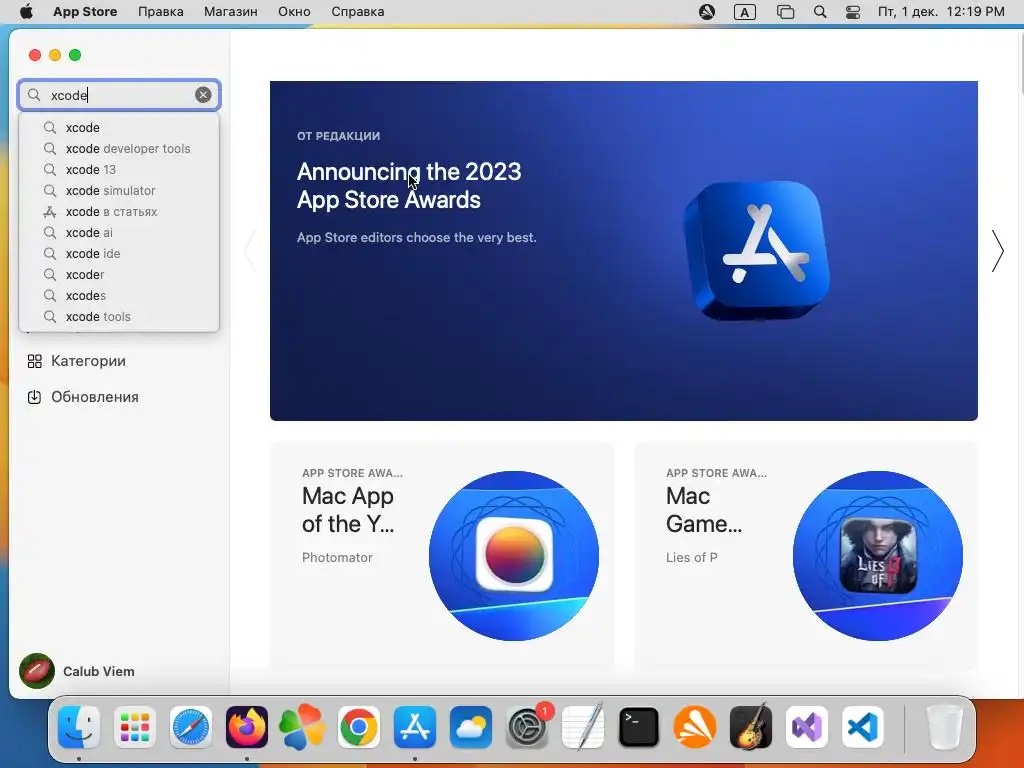Pick the 'xcode 13' suggestion
Image resolution: width=1024 pixels, height=768 pixels.
(119, 169)
